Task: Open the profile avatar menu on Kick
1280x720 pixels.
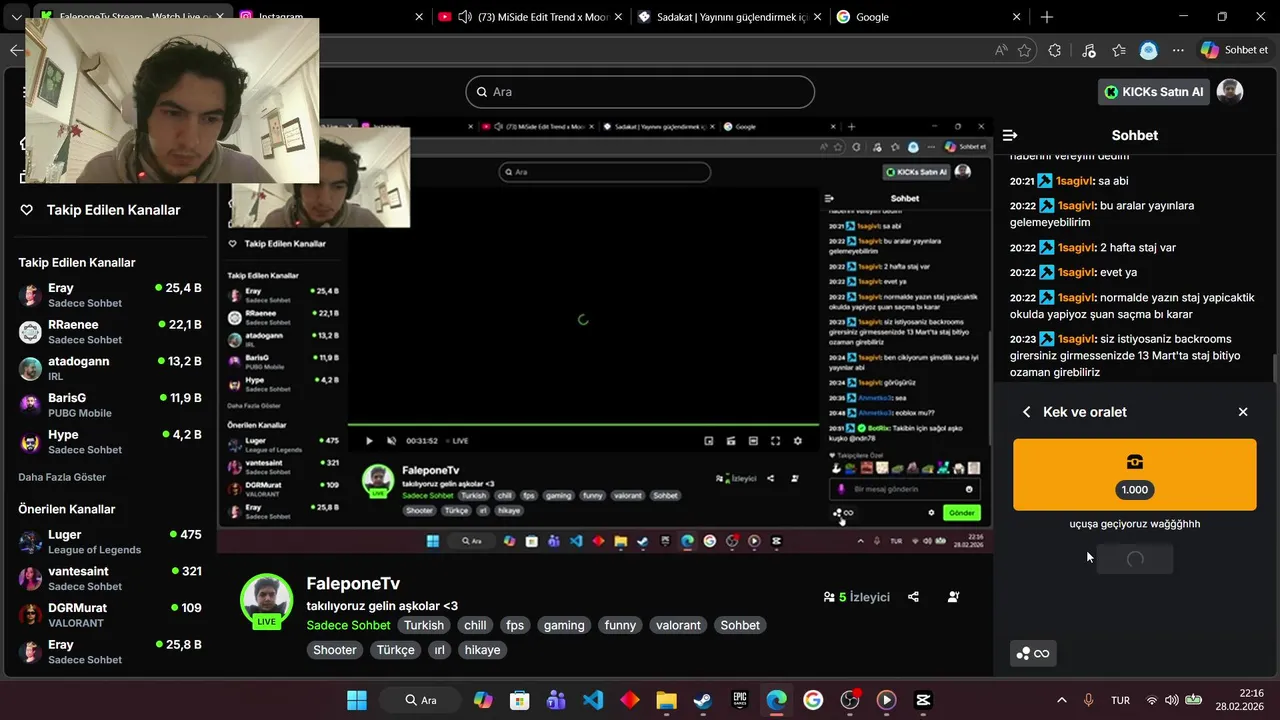Action: tap(1230, 92)
